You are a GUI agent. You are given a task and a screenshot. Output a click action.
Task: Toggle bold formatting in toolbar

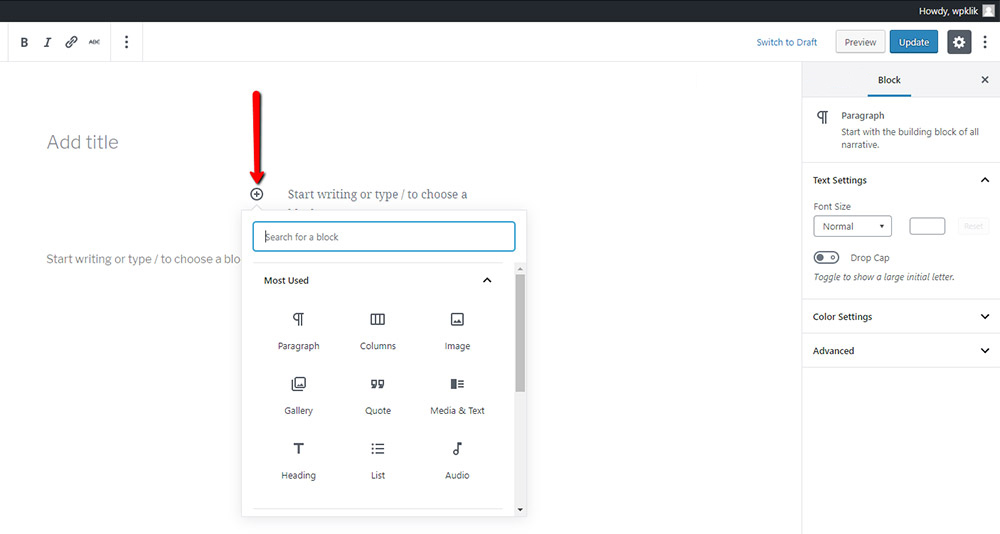(x=24, y=42)
